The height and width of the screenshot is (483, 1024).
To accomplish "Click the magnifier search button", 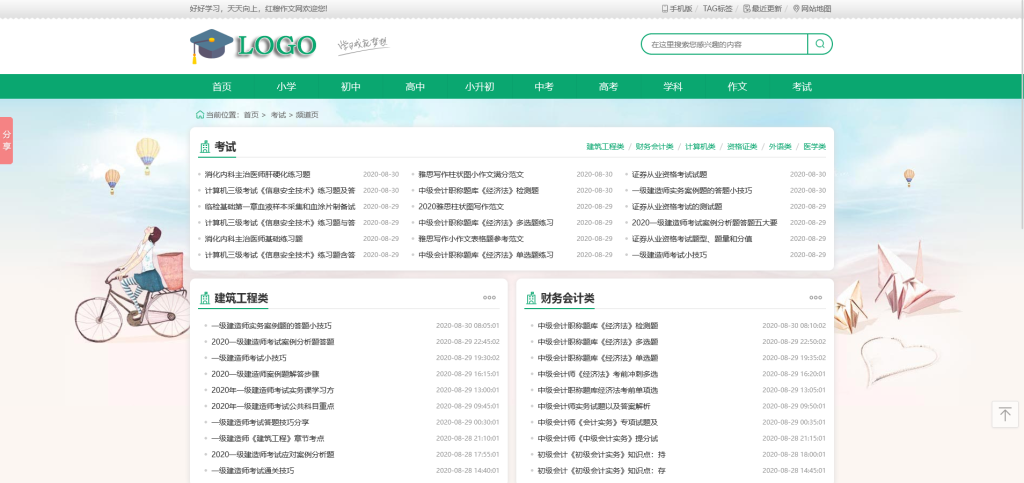I will pos(820,44).
